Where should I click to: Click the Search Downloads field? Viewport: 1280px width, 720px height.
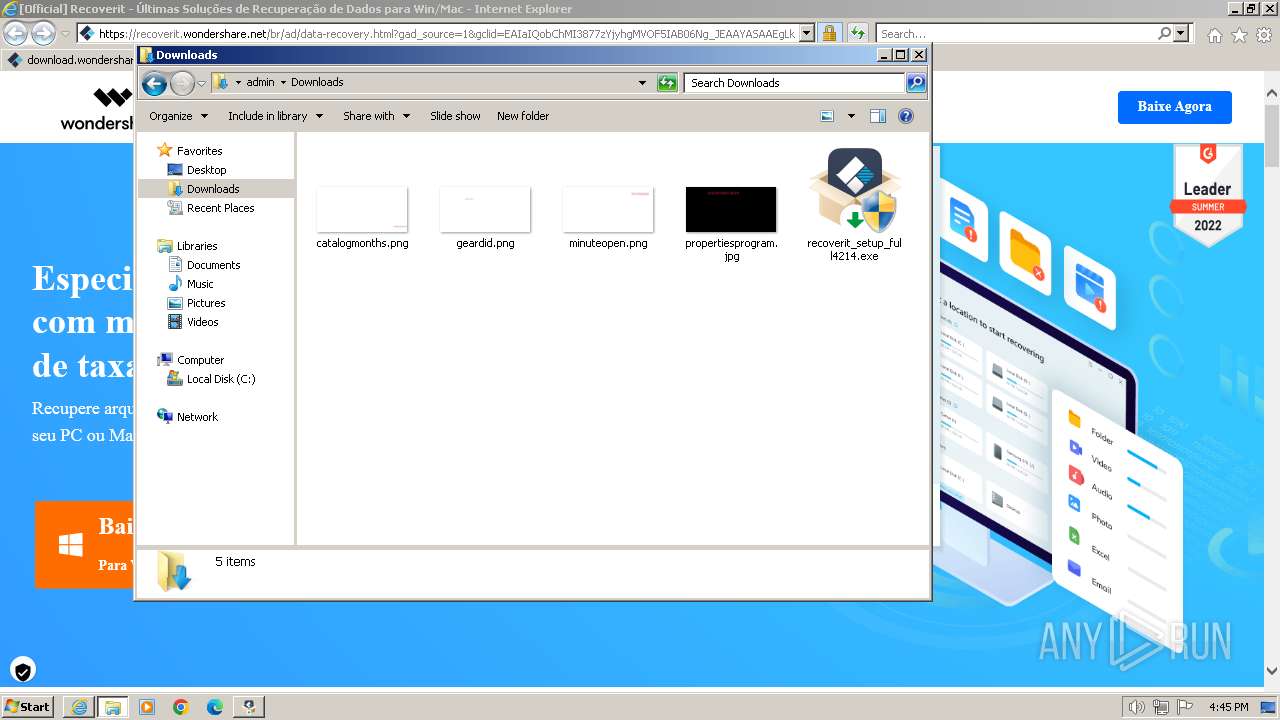(x=795, y=83)
